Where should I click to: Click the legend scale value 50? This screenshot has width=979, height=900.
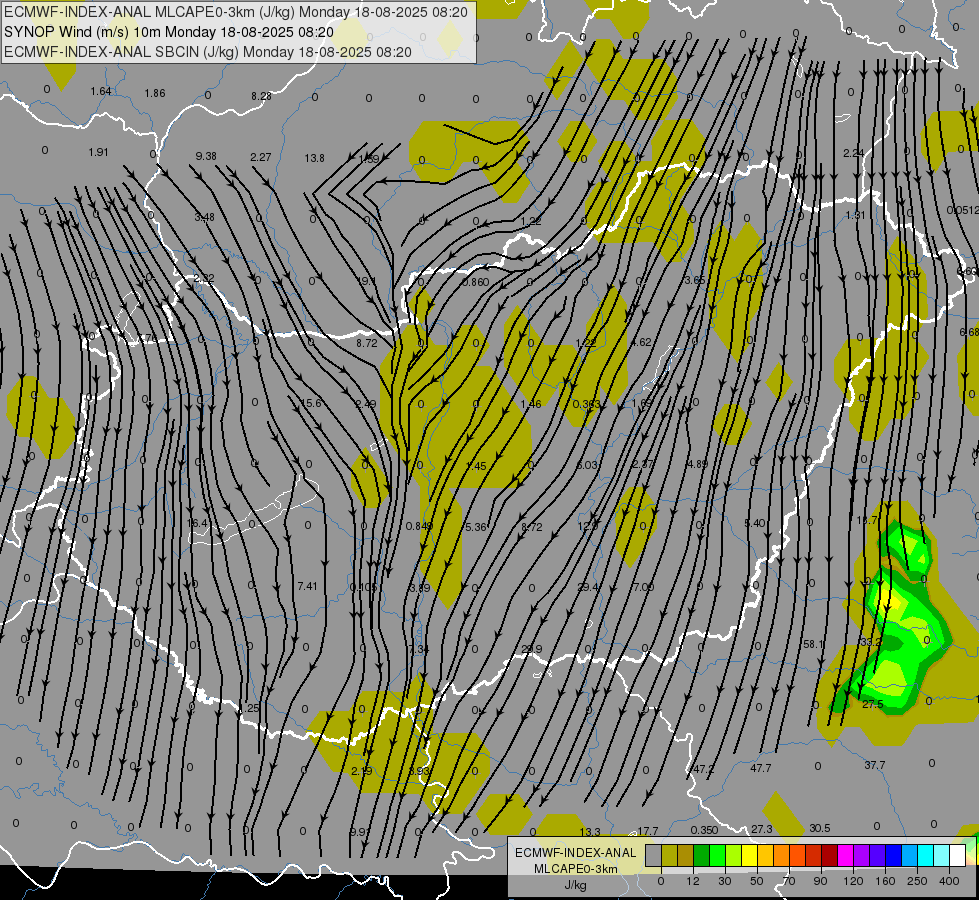coord(756,881)
